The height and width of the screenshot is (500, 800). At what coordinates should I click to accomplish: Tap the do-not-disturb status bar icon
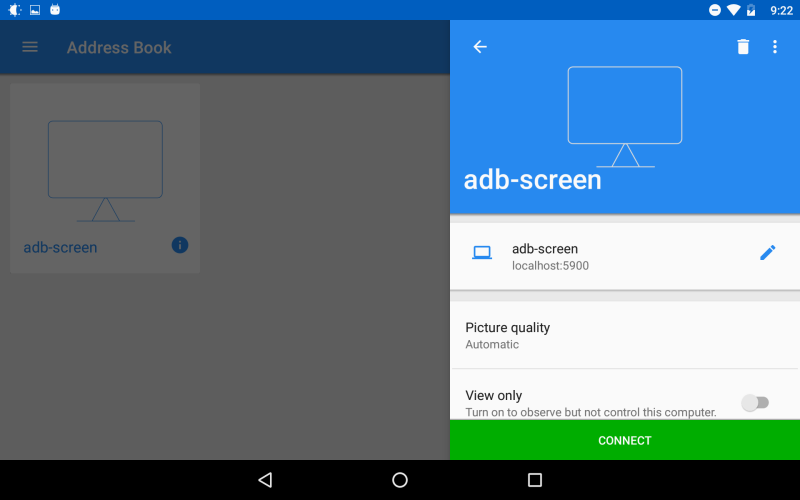pos(715,10)
